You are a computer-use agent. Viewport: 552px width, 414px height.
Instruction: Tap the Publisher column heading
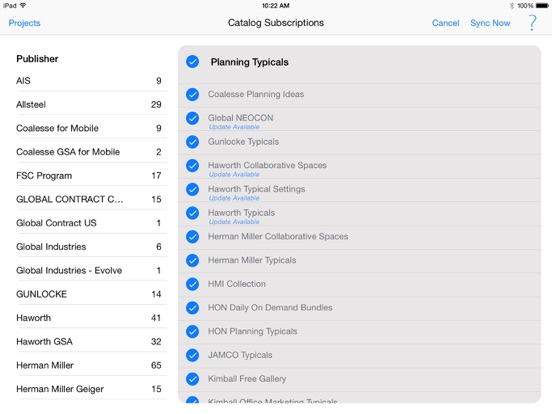pos(37,58)
